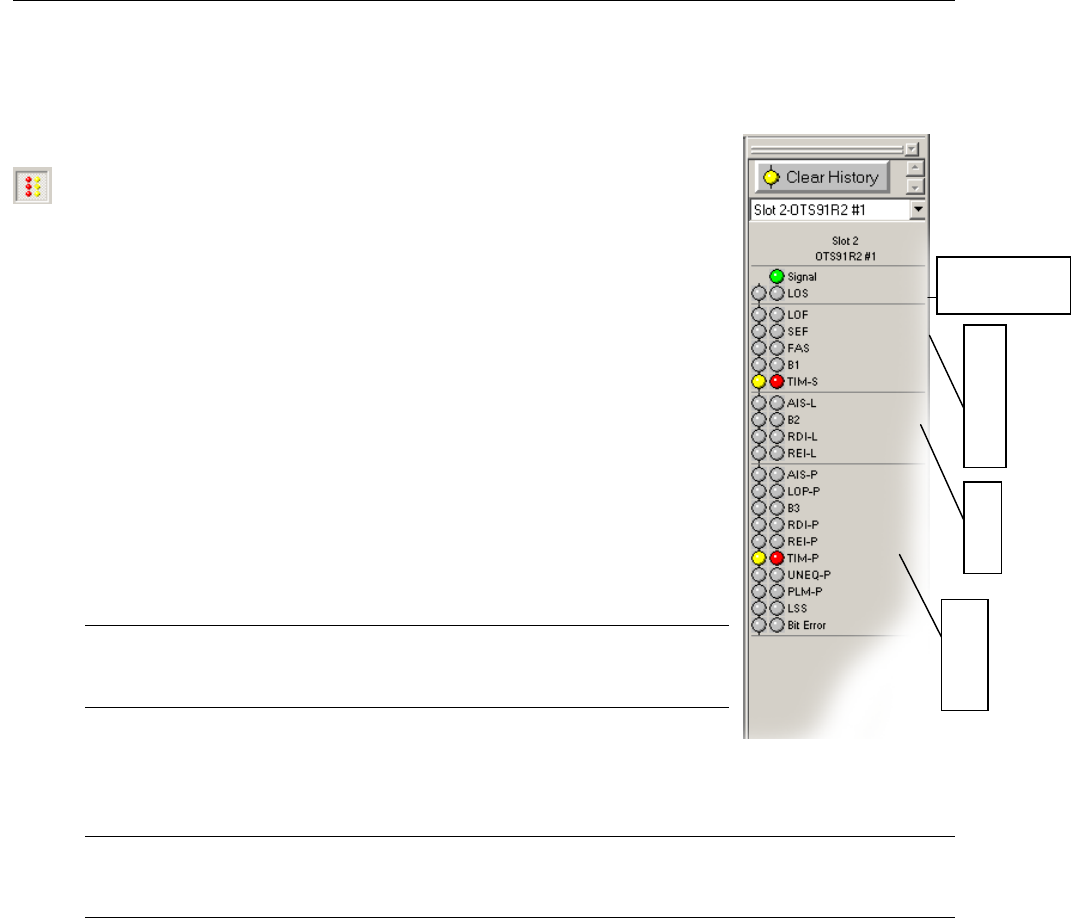
Task: Click the Slot 2 header text
Action: pyautogui.click(x=845, y=240)
